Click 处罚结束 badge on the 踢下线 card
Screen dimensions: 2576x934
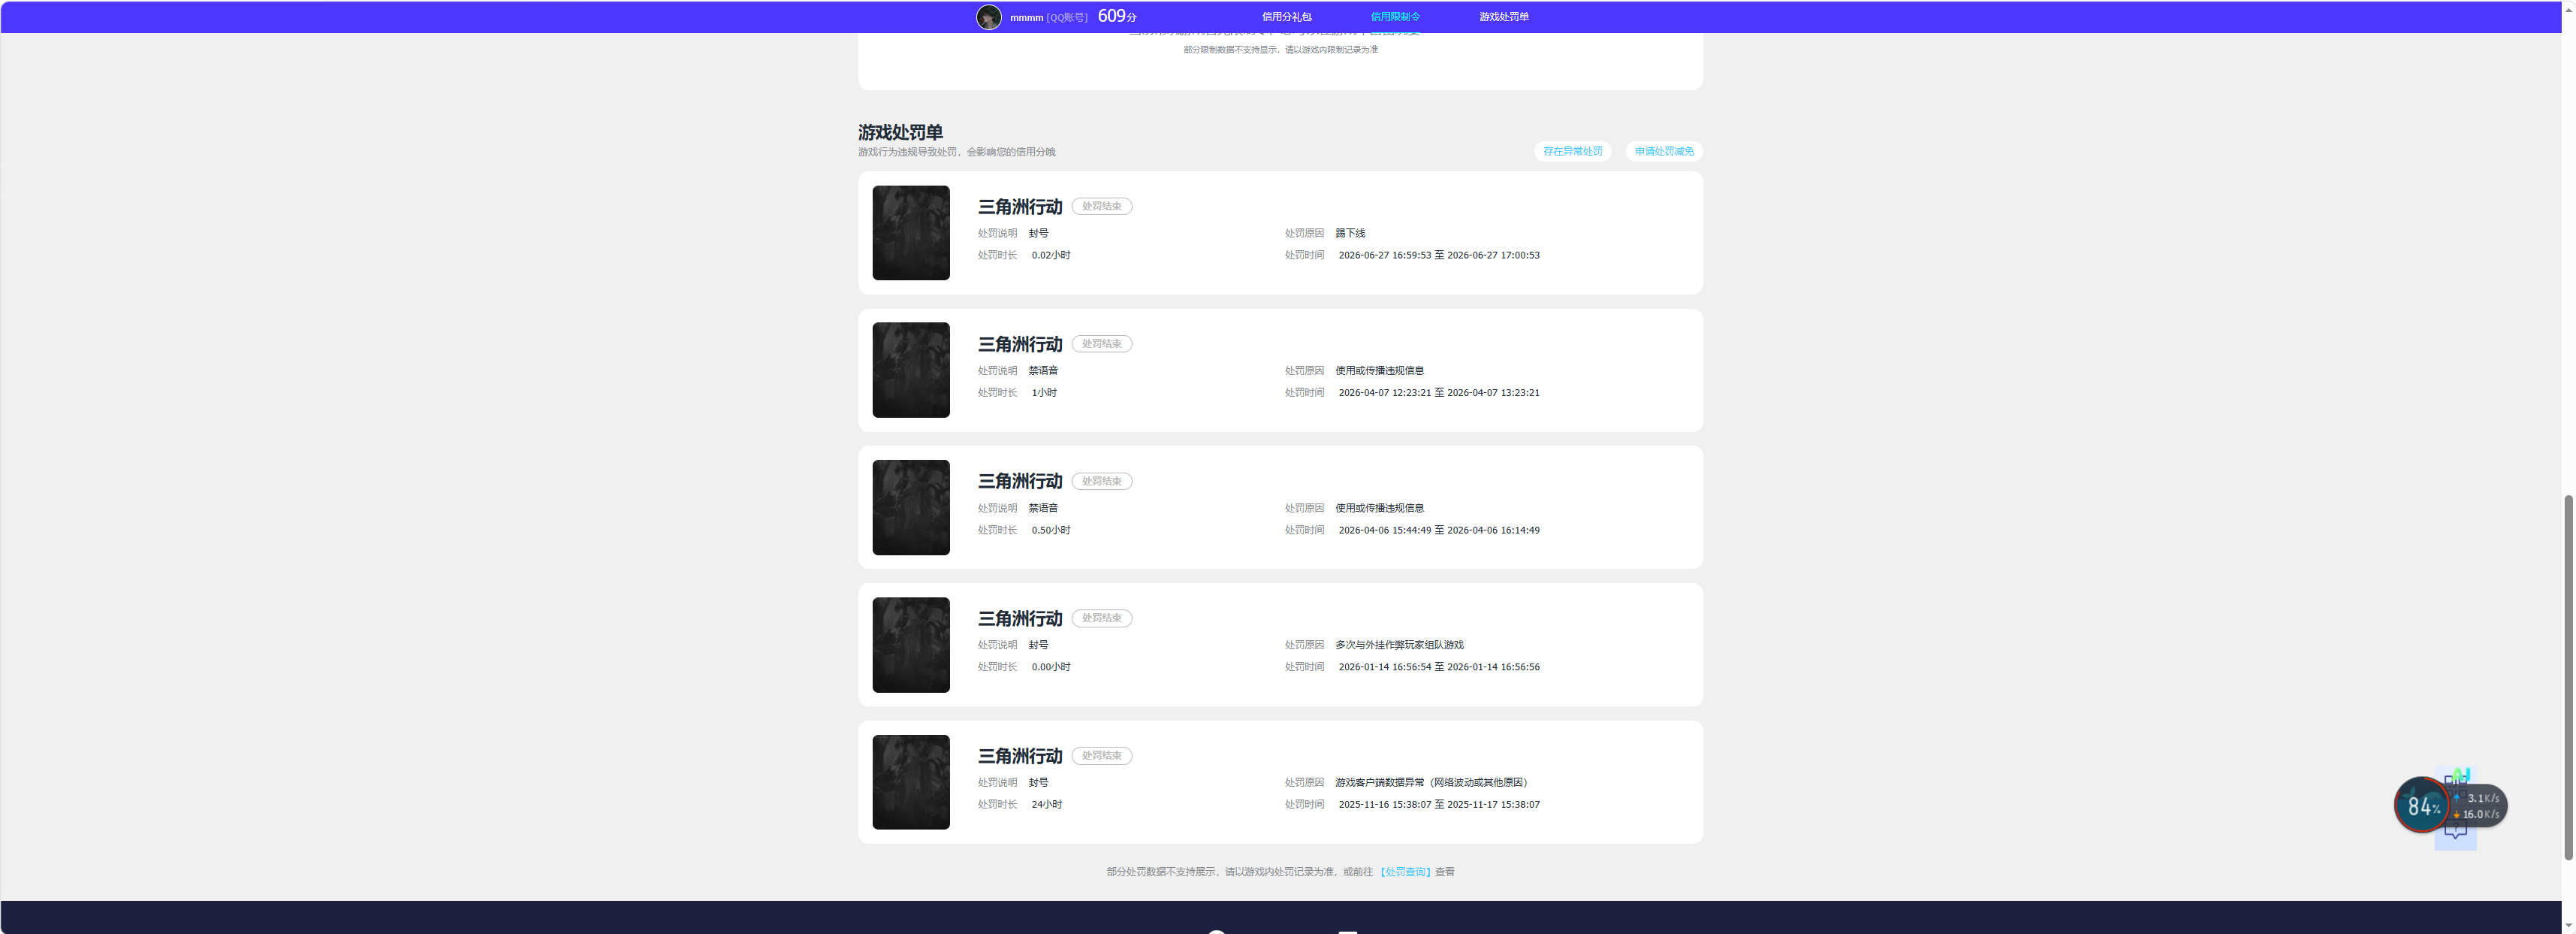1102,206
